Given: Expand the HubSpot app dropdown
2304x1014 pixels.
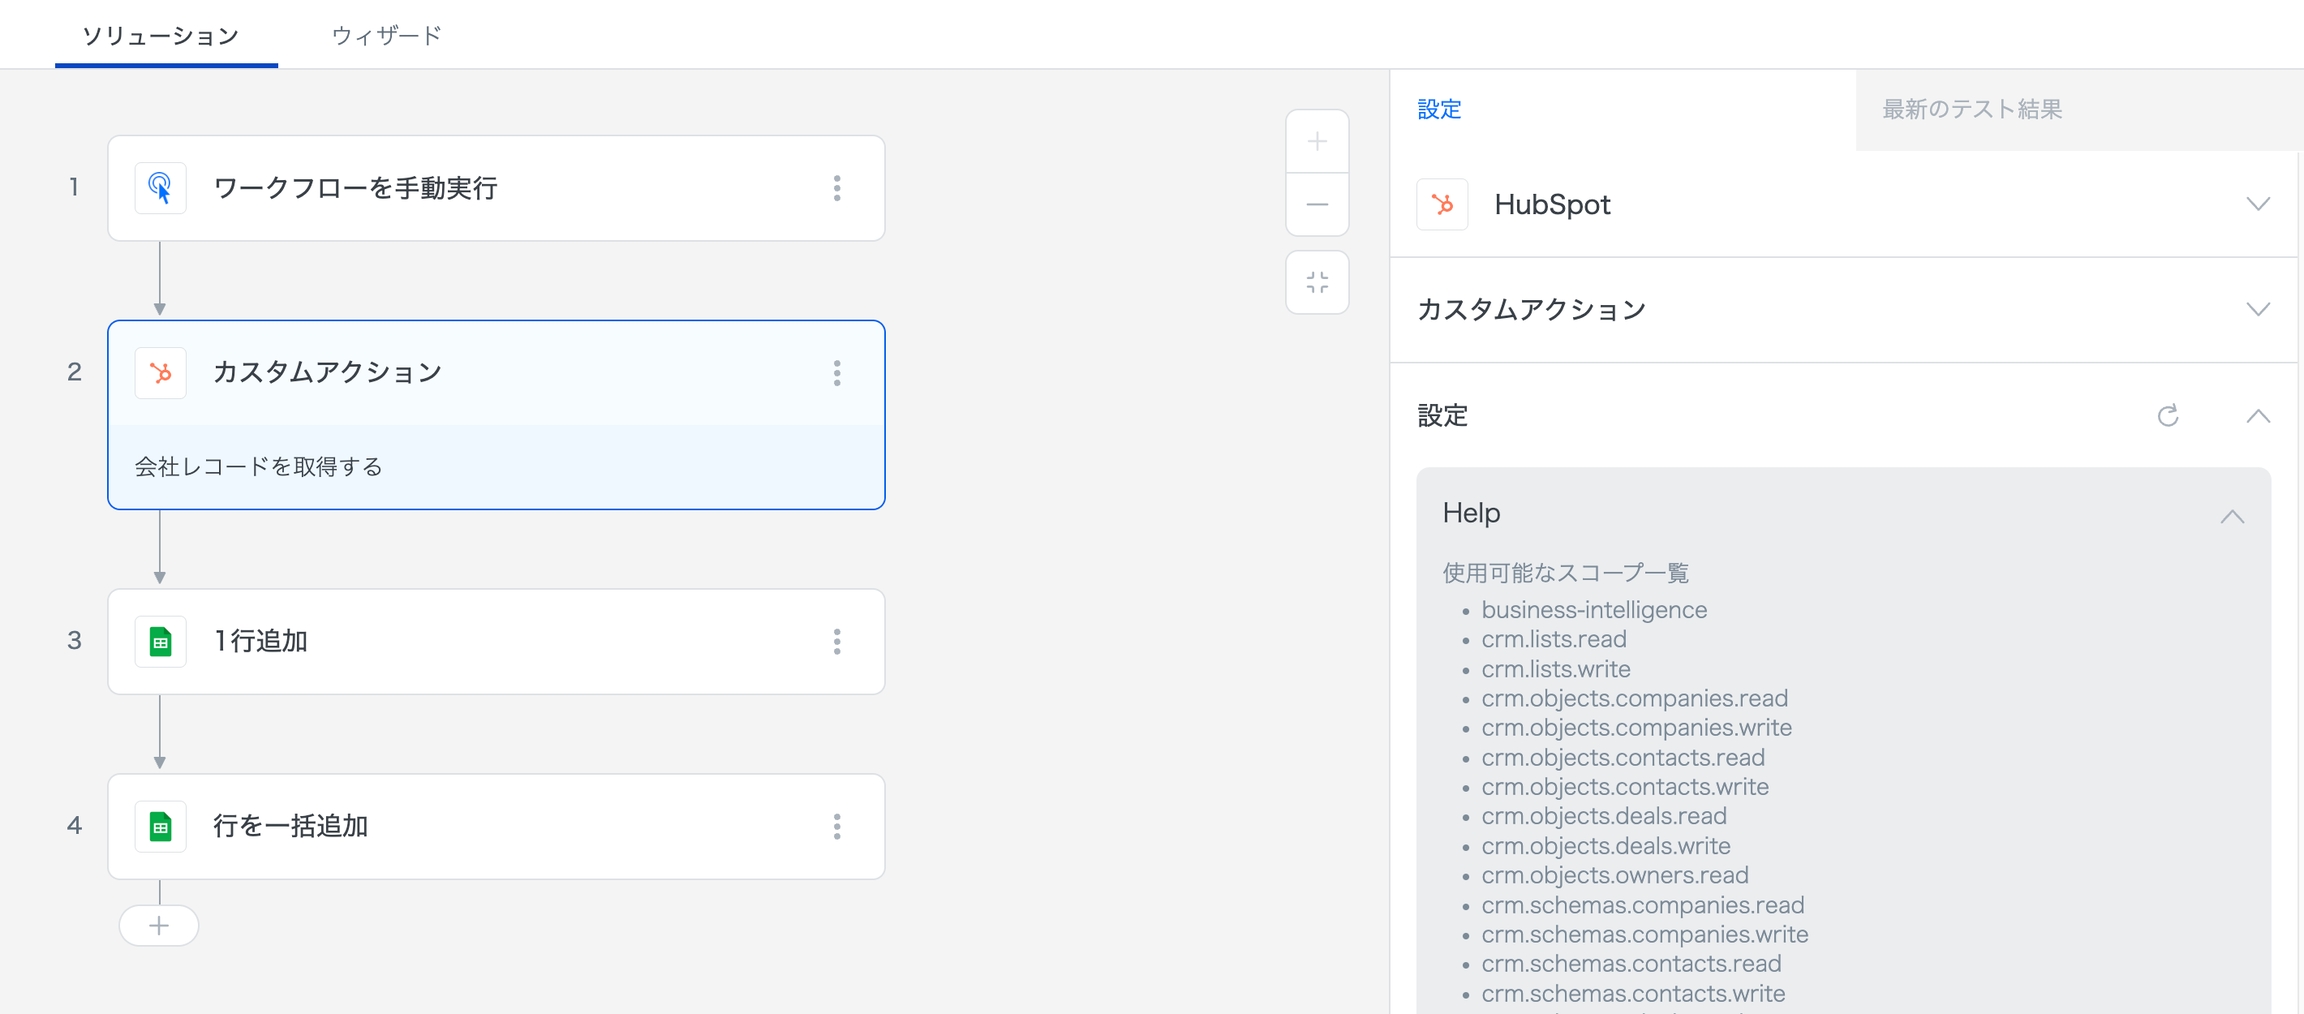Looking at the screenshot, I should [2257, 204].
